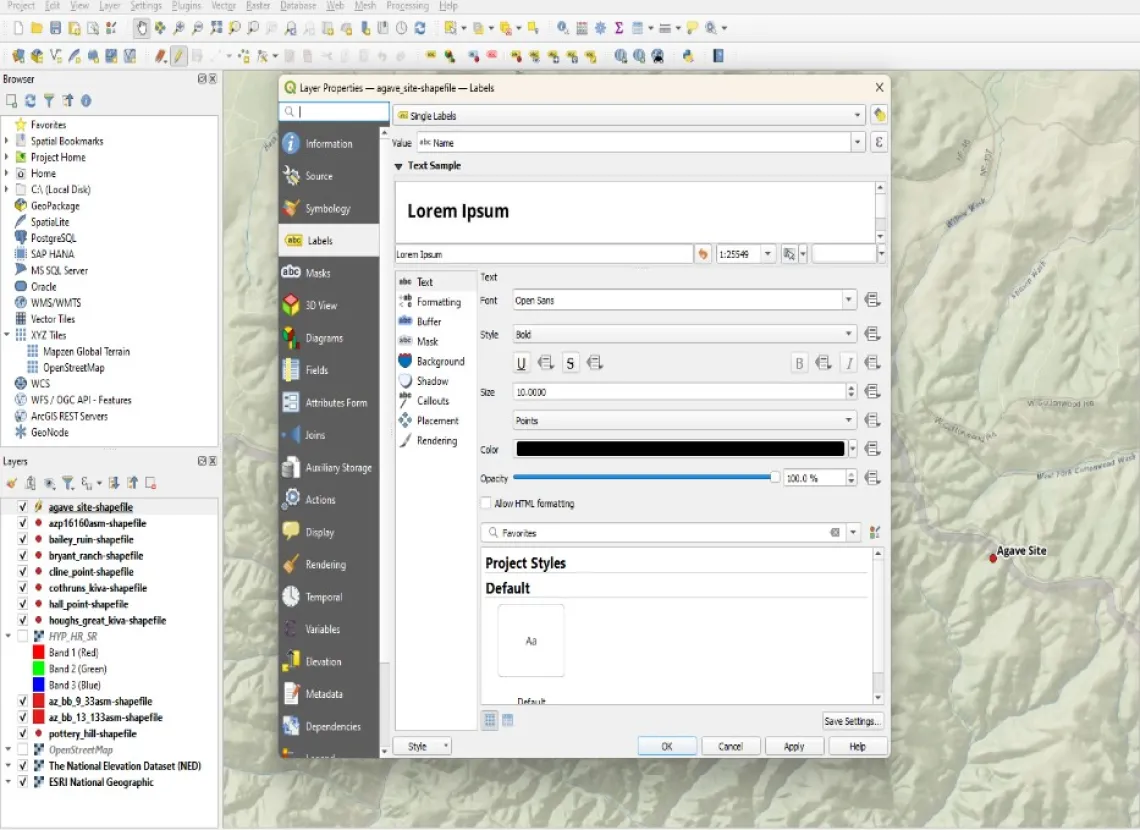The width and height of the screenshot is (1140, 830).
Task: Click the Refresh icon in Browser panel
Action: point(30,101)
